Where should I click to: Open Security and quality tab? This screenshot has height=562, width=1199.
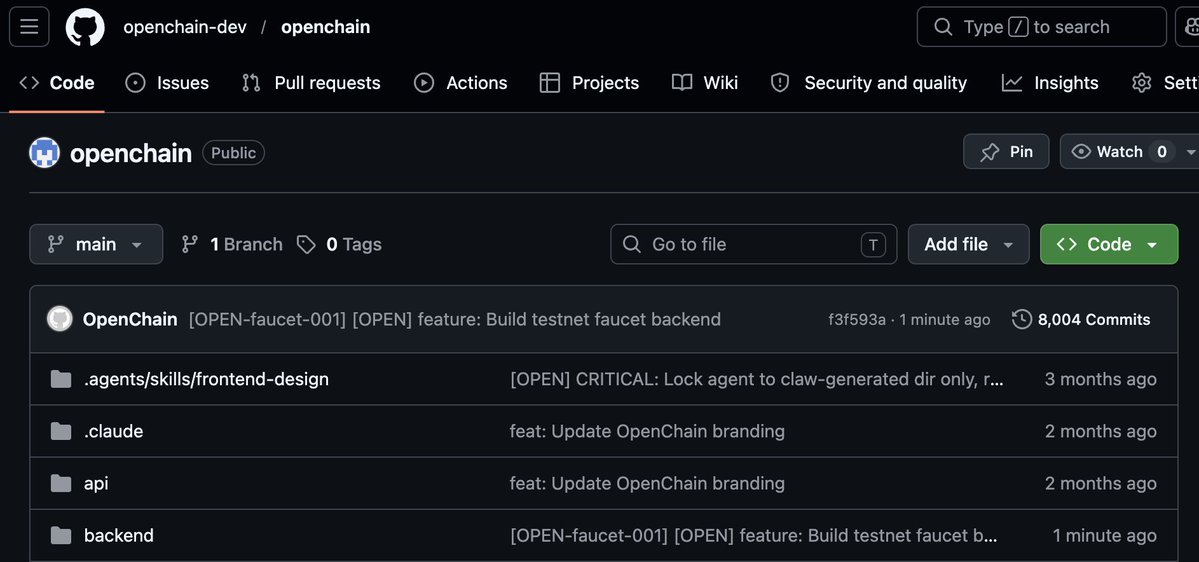[869, 83]
